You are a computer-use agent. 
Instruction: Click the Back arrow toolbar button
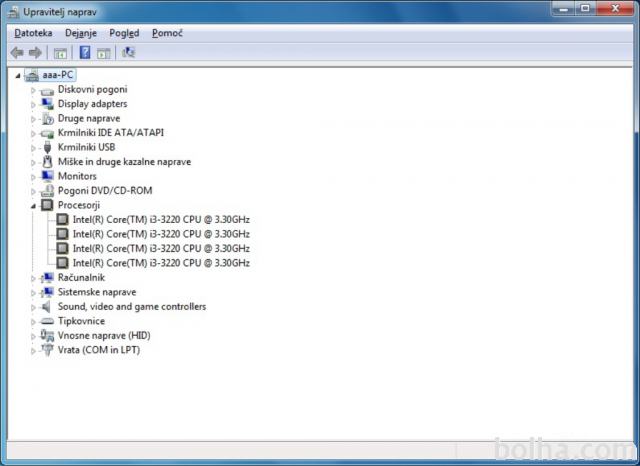[17, 52]
